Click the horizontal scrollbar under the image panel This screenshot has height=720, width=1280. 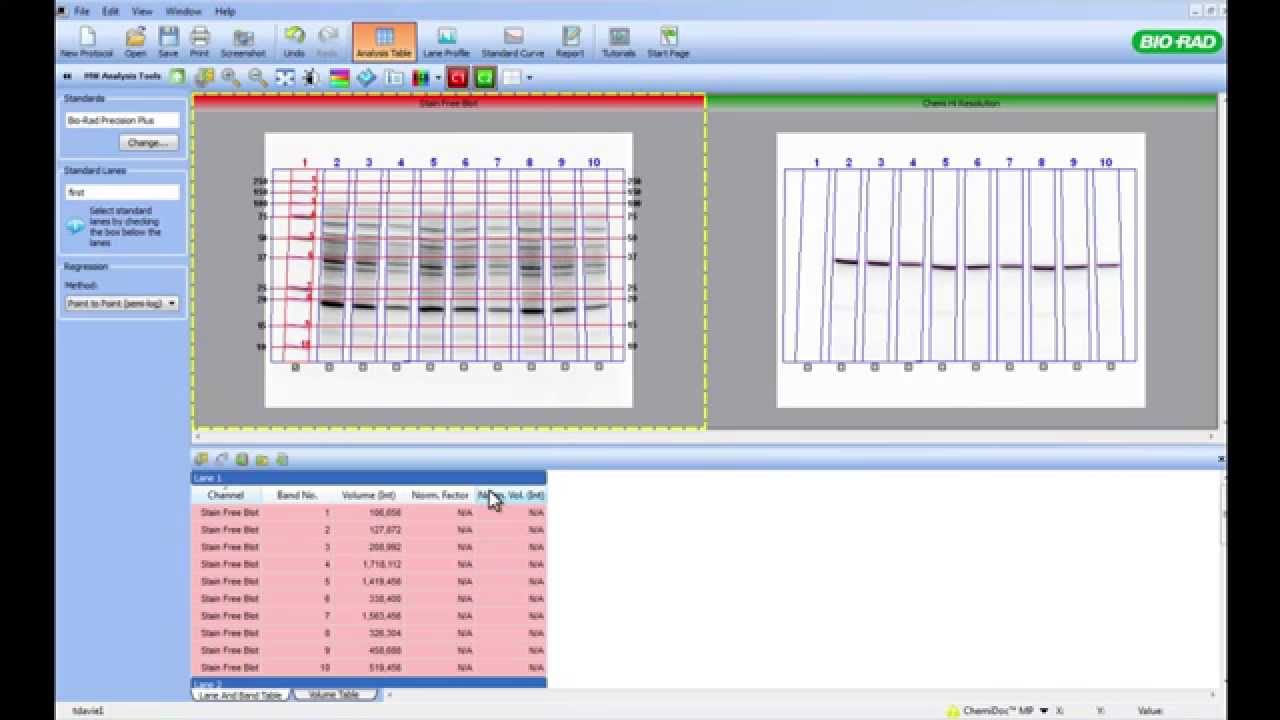pos(704,436)
